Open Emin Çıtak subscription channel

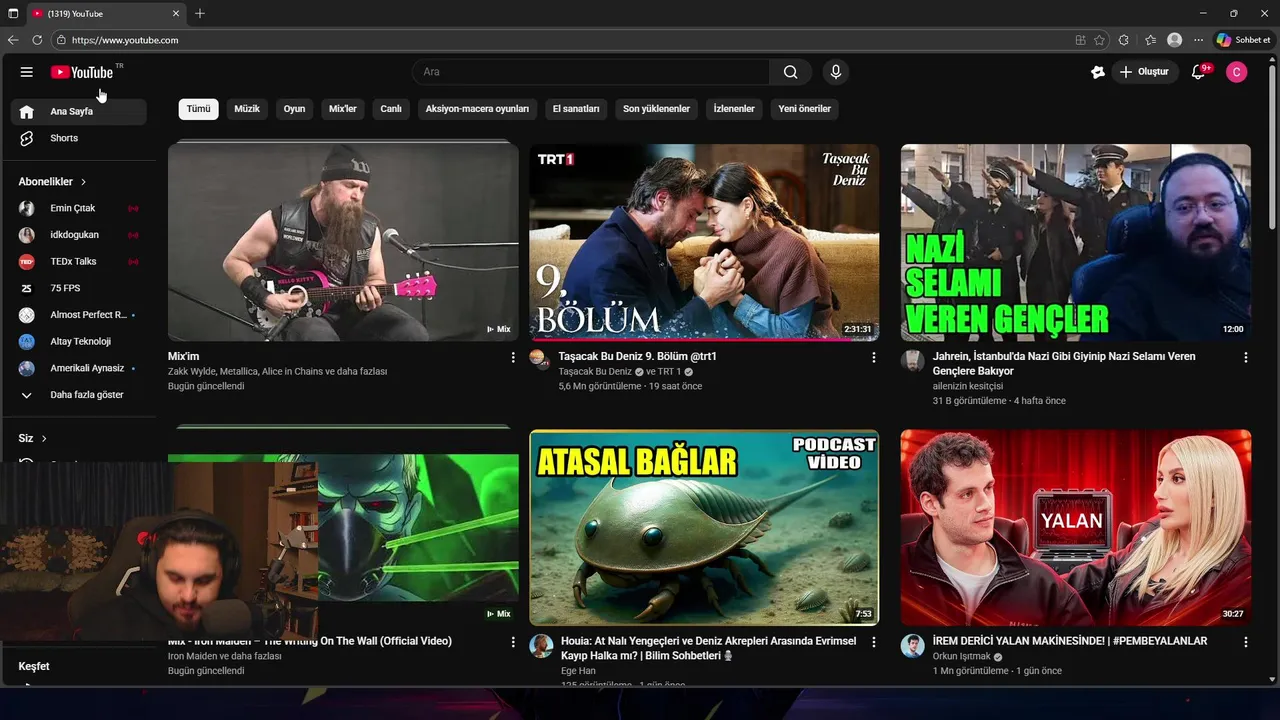coord(79,208)
